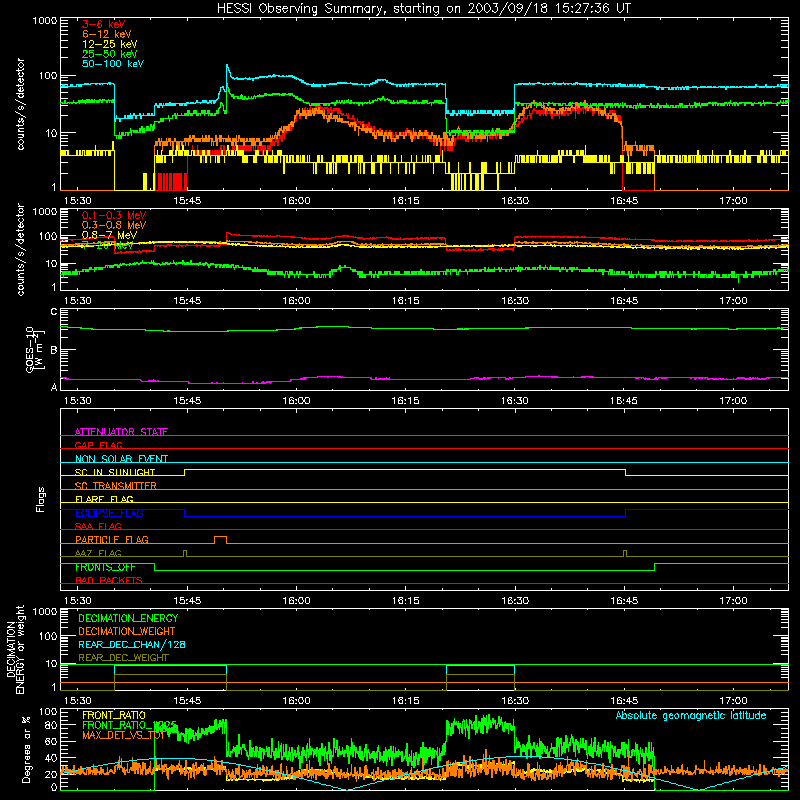Click the yellow FRONT_RATIO legend label
Viewport: 800px width, 800px height.
pyautogui.click(x=114, y=715)
